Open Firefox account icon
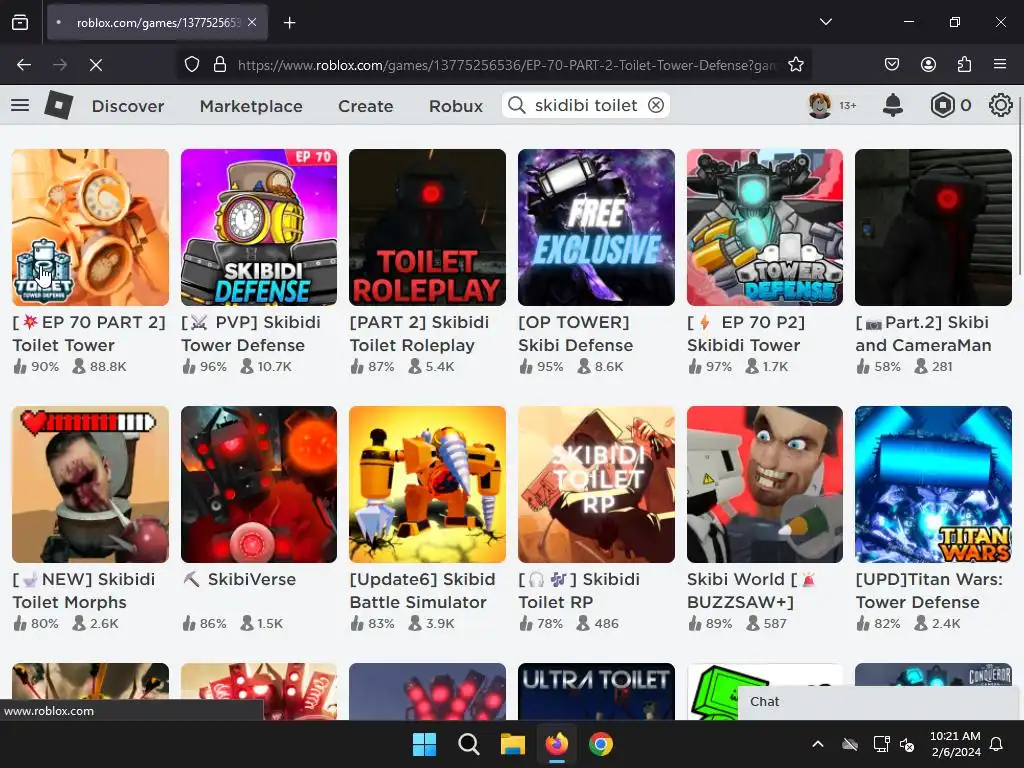 (x=928, y=65)
